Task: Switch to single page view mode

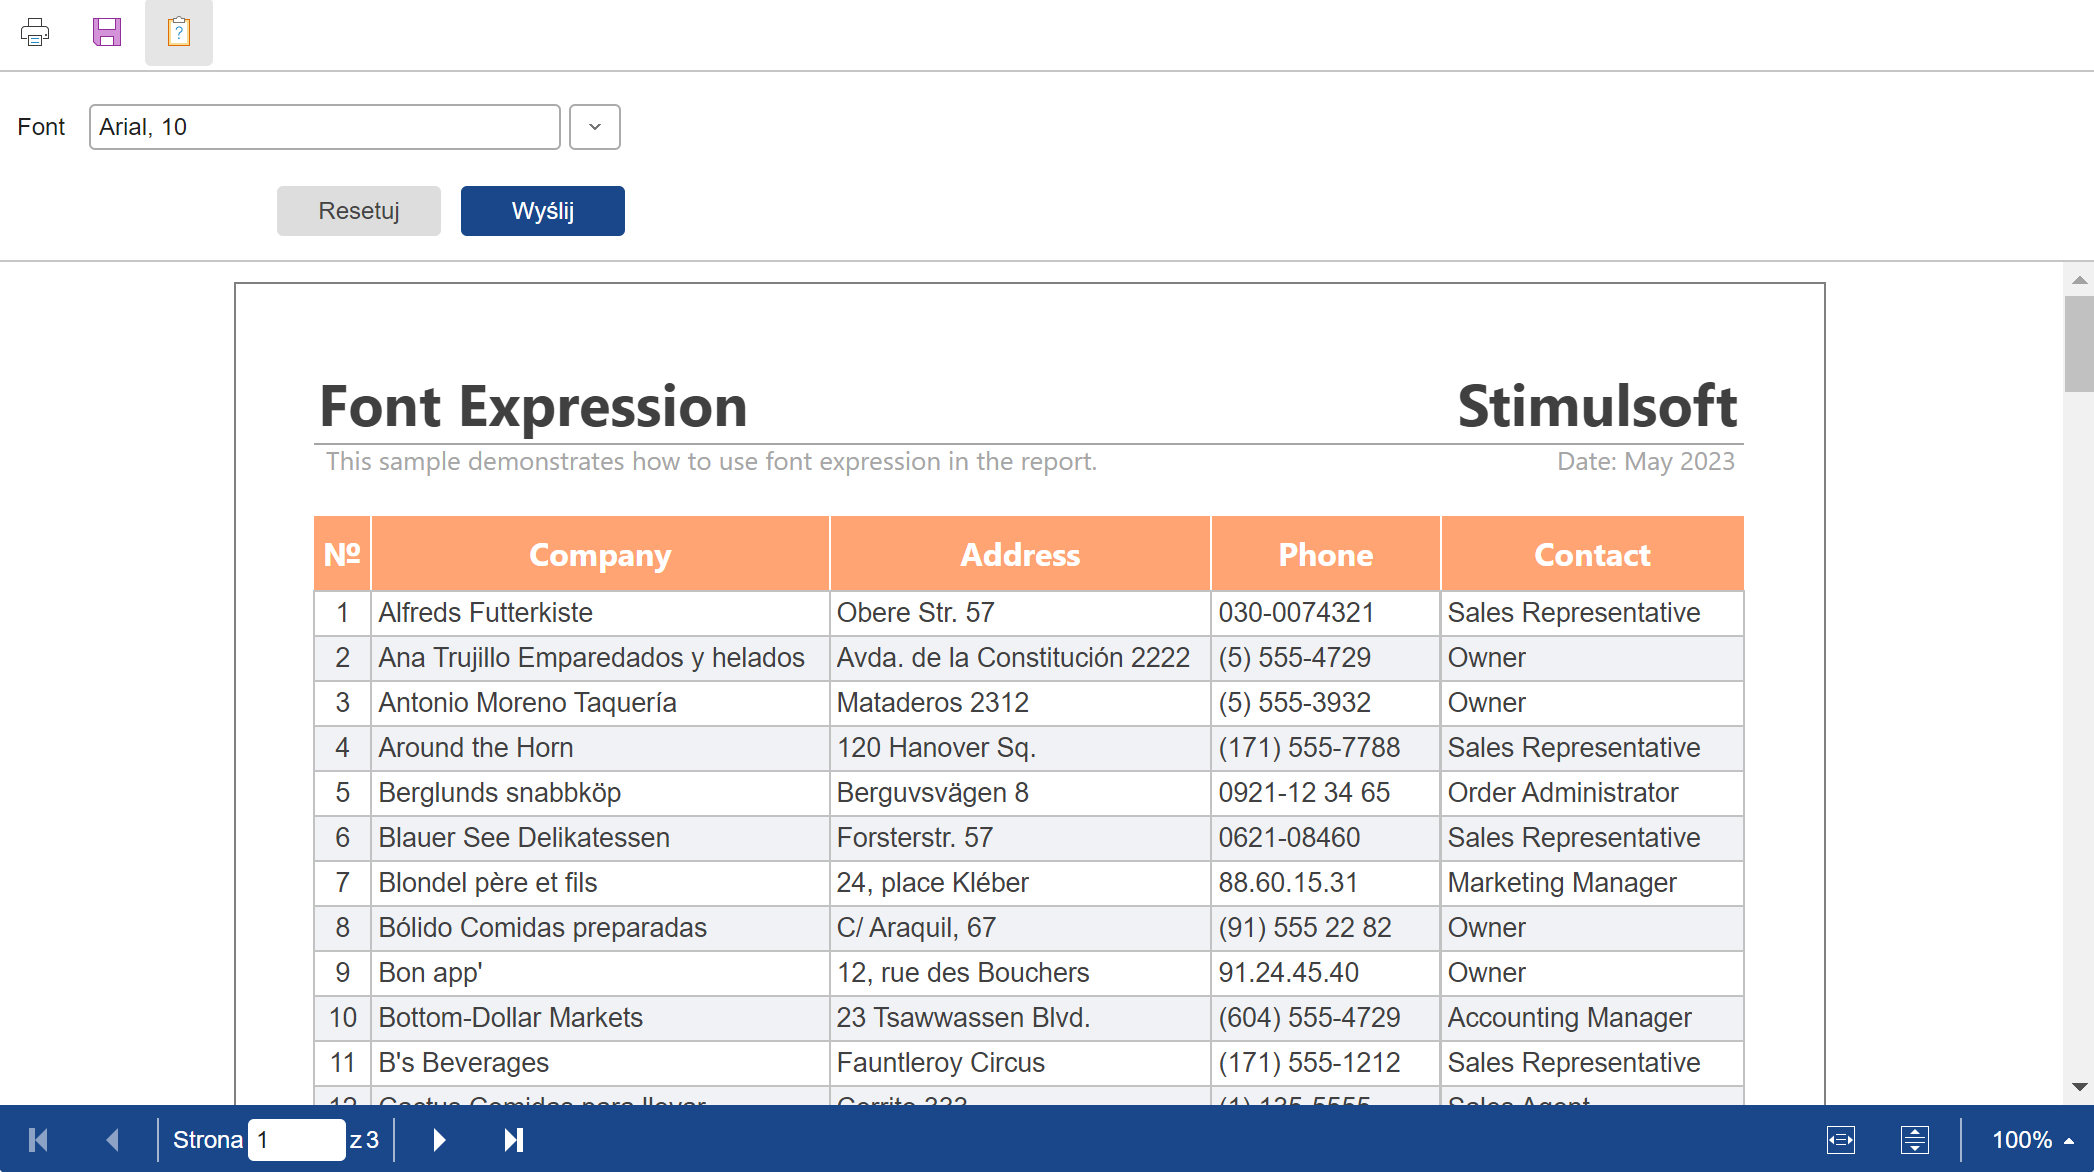Action: (1841, 1140)
